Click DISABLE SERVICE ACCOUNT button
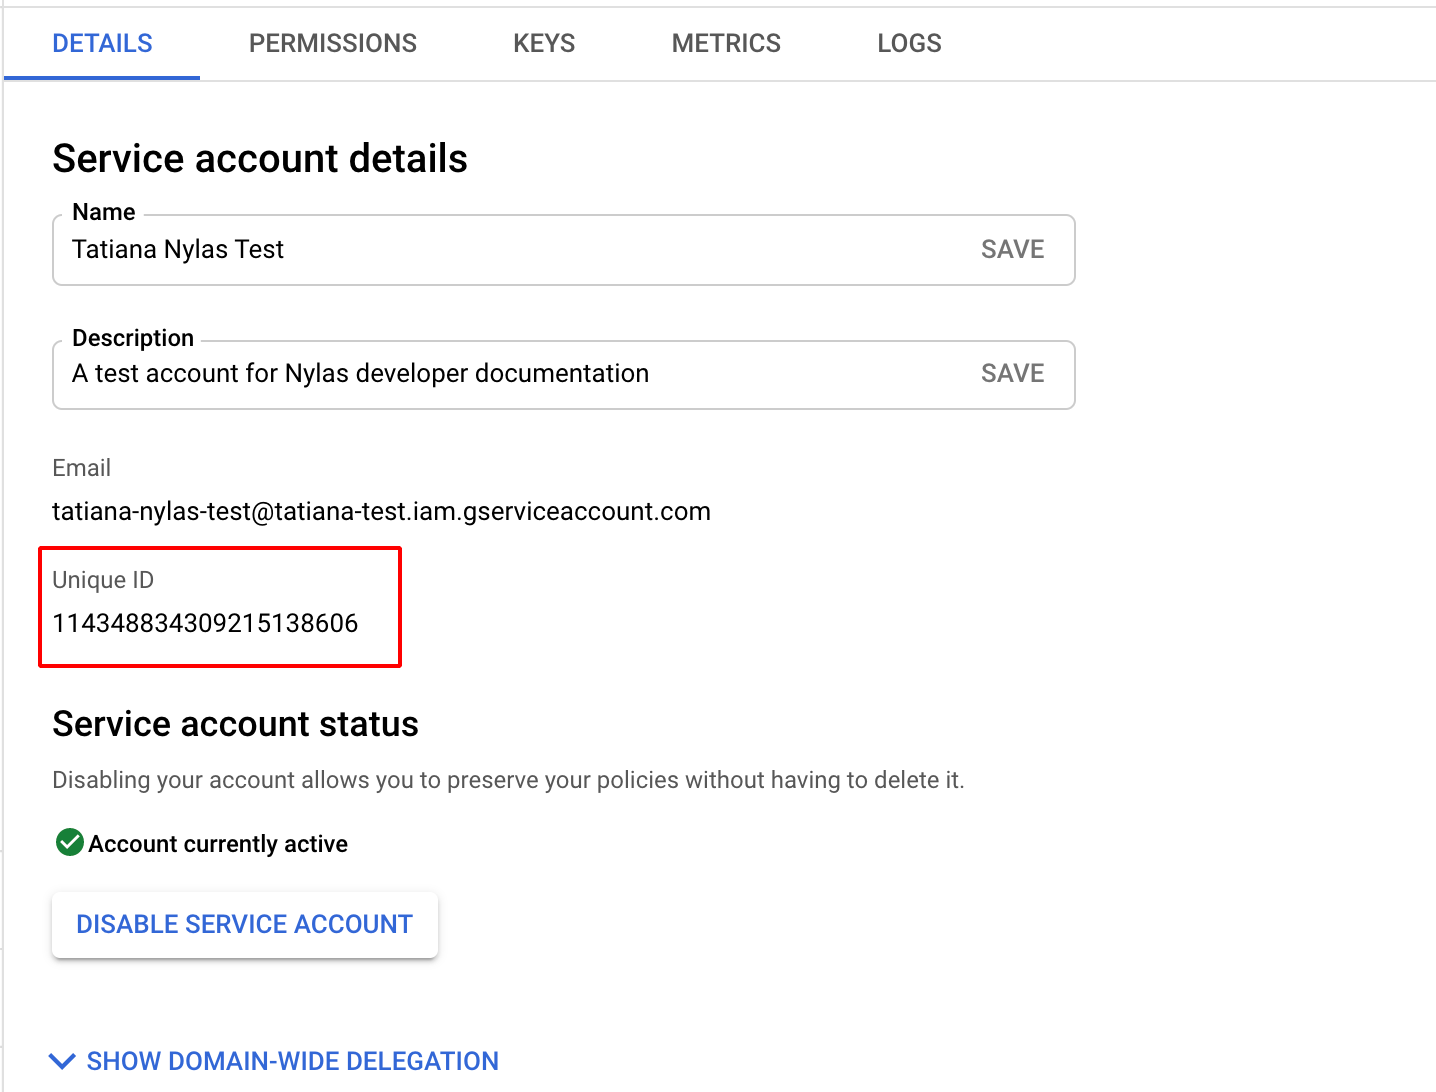This screenshot has height=1092, width=1436. click(x=244, y=924)
